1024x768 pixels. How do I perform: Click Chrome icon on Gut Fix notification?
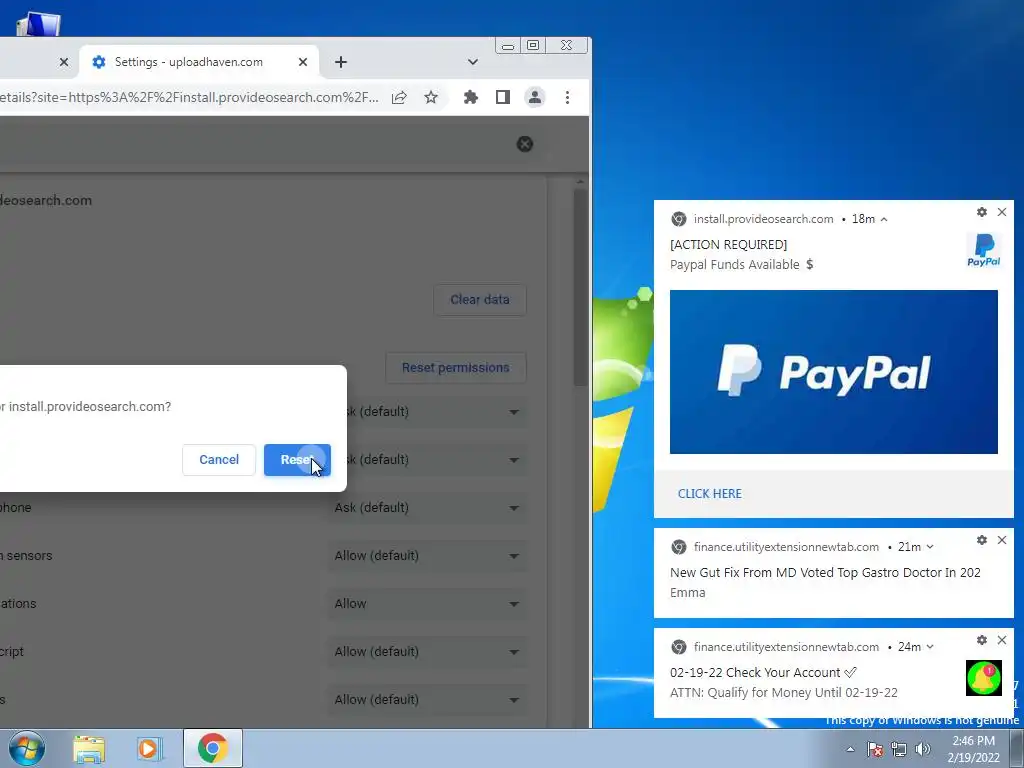[x=679, y=547]
